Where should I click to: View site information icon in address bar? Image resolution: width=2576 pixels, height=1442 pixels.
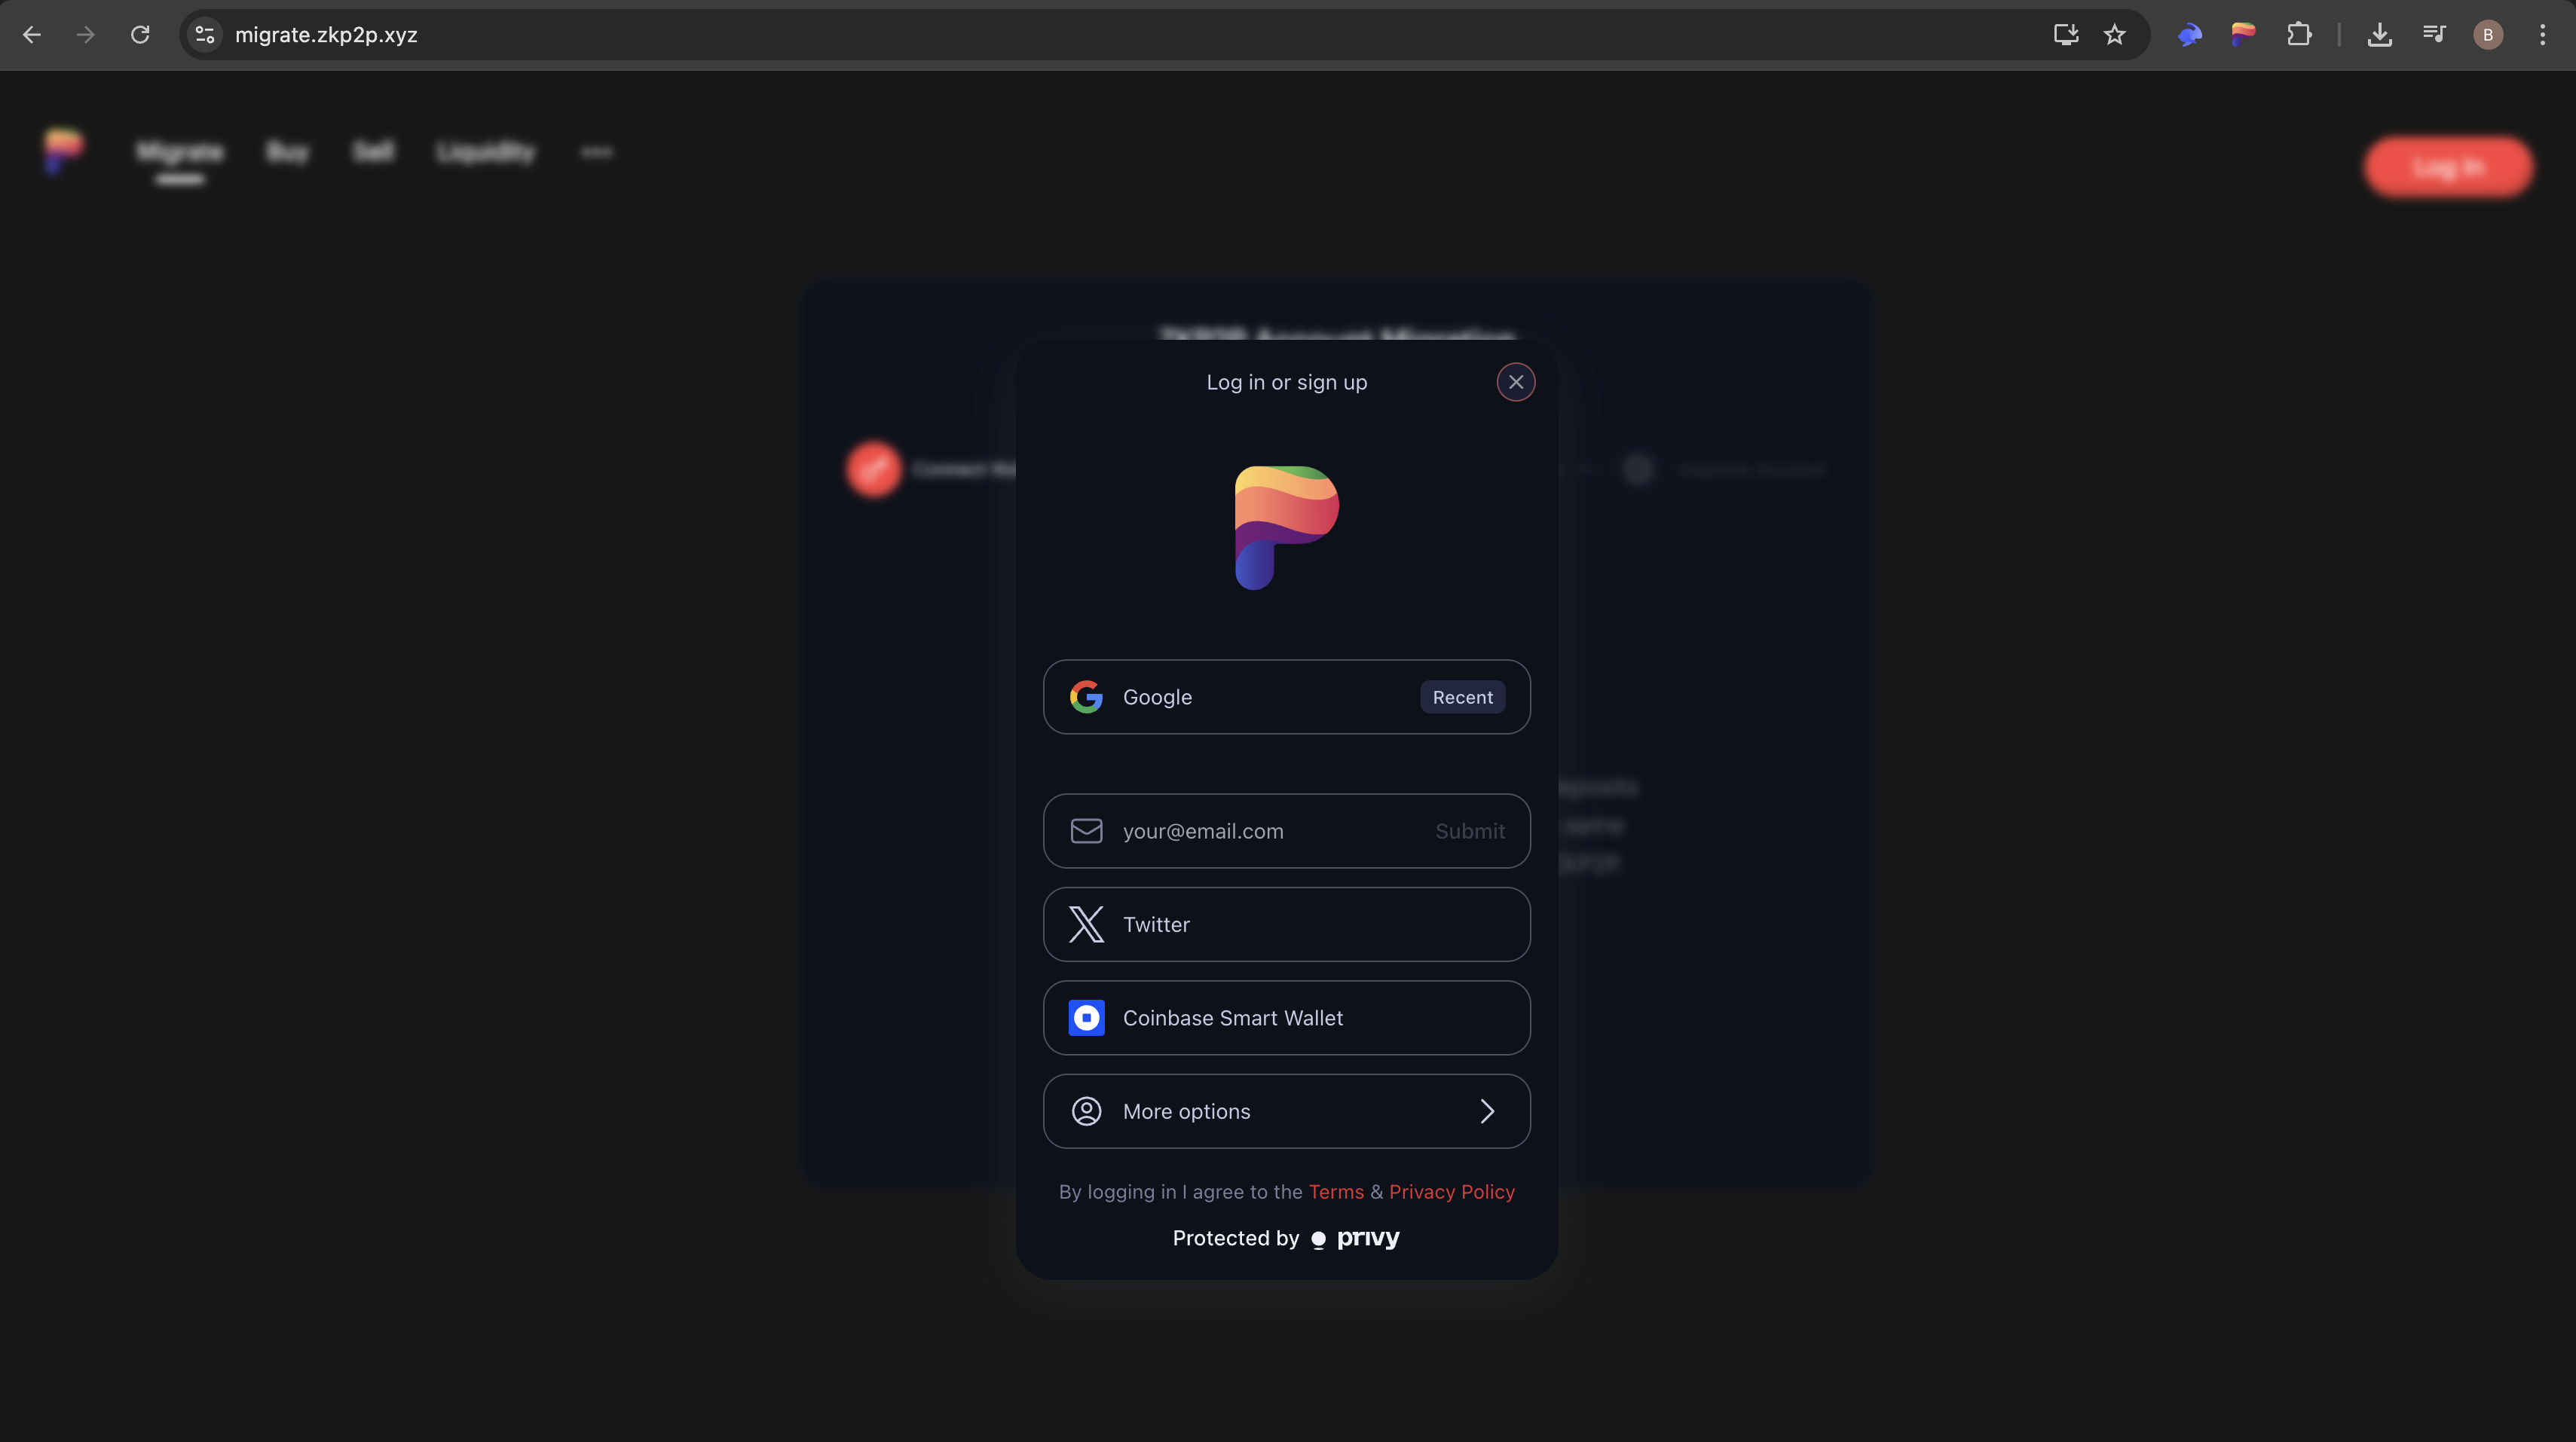tap(205, 35)
